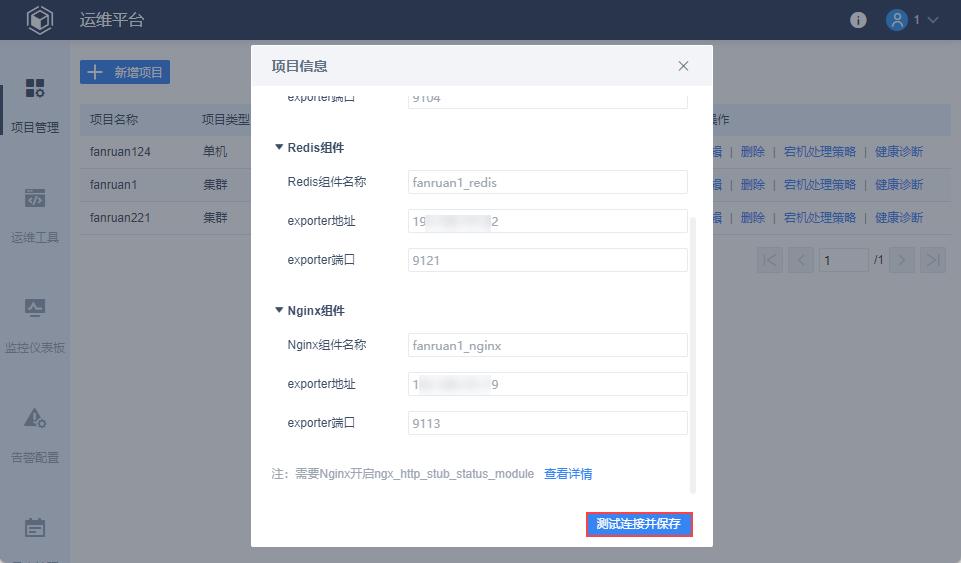This screenshot has height=563, width=961.
Task: Close the 项目信息 dialog
Action: click(683, 66)
